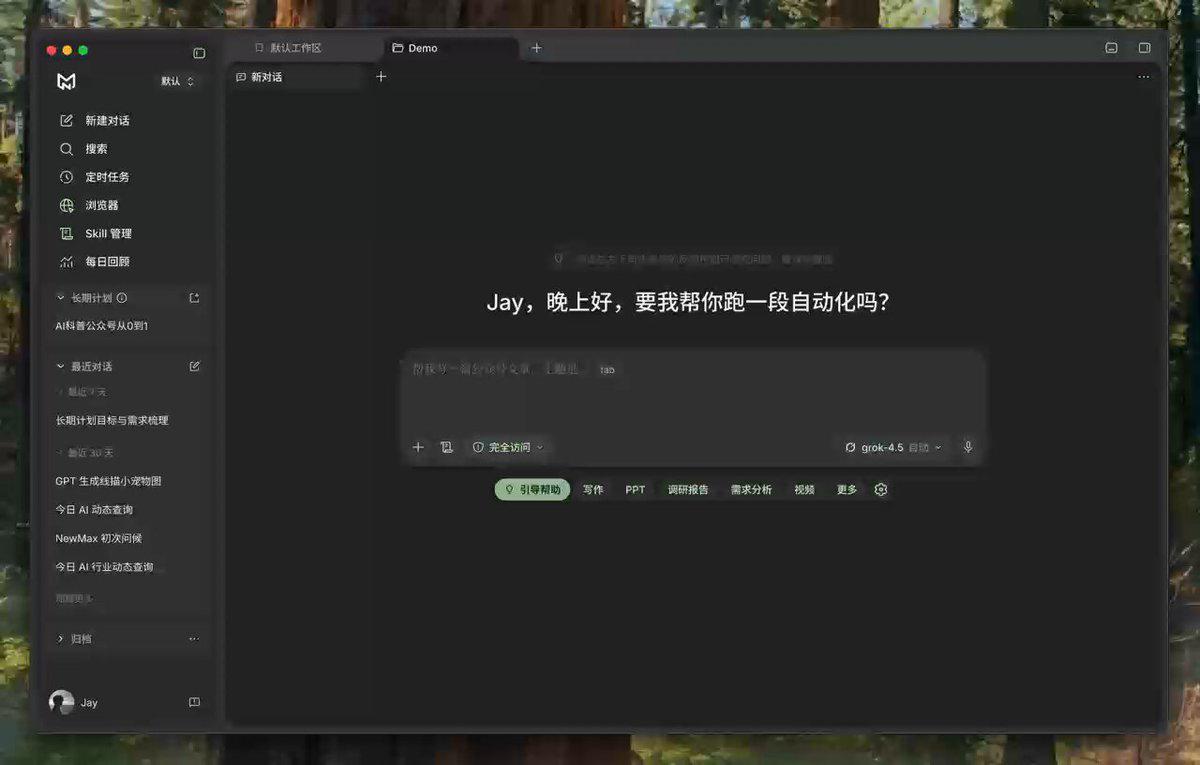Screen dimensions: 1200x765
Task: Expand the 归档 archive section
Action: click(61, 638)
